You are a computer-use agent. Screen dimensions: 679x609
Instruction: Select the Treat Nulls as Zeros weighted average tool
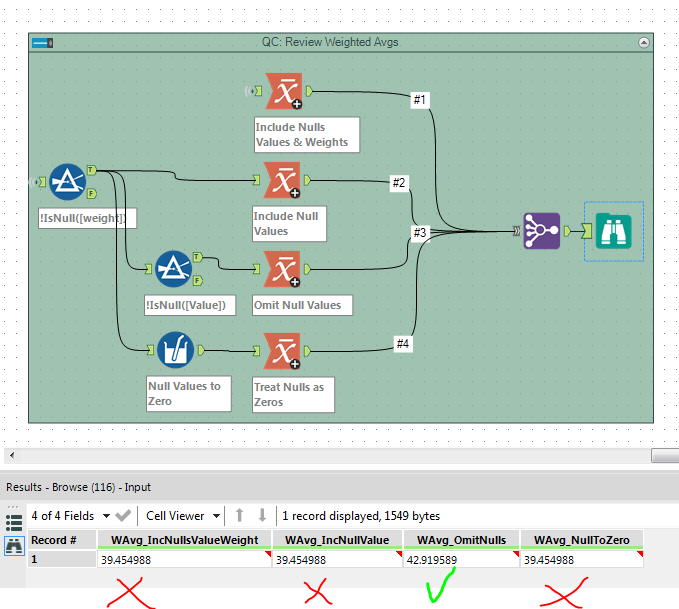282,351
